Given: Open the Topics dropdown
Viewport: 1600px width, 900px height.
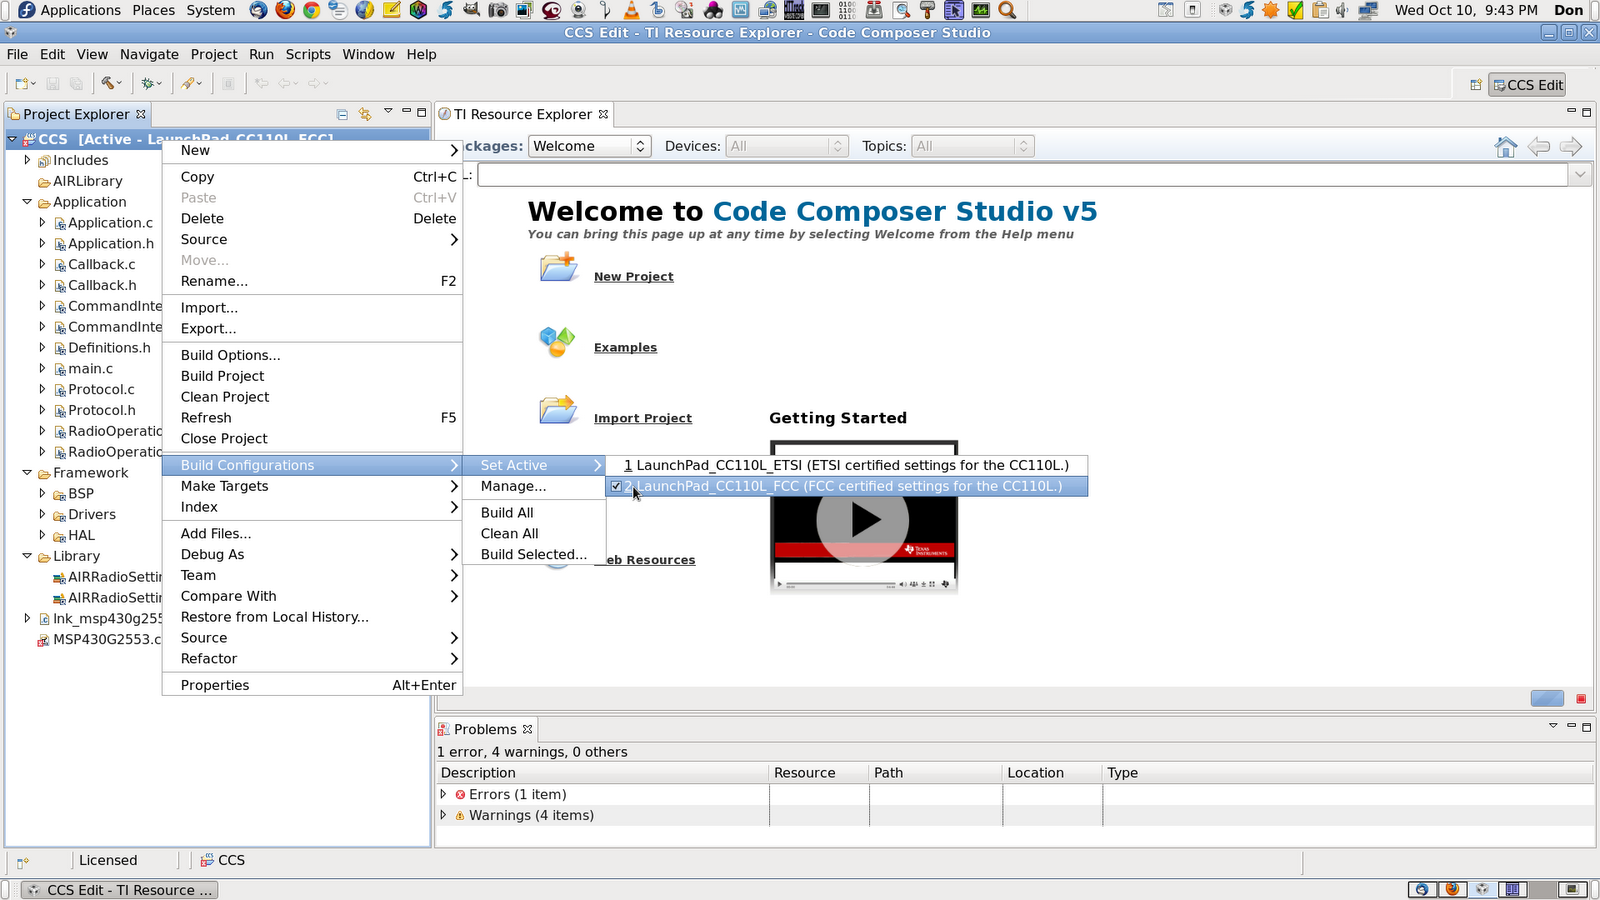Looking at the screenshot, I should (973, 146).
